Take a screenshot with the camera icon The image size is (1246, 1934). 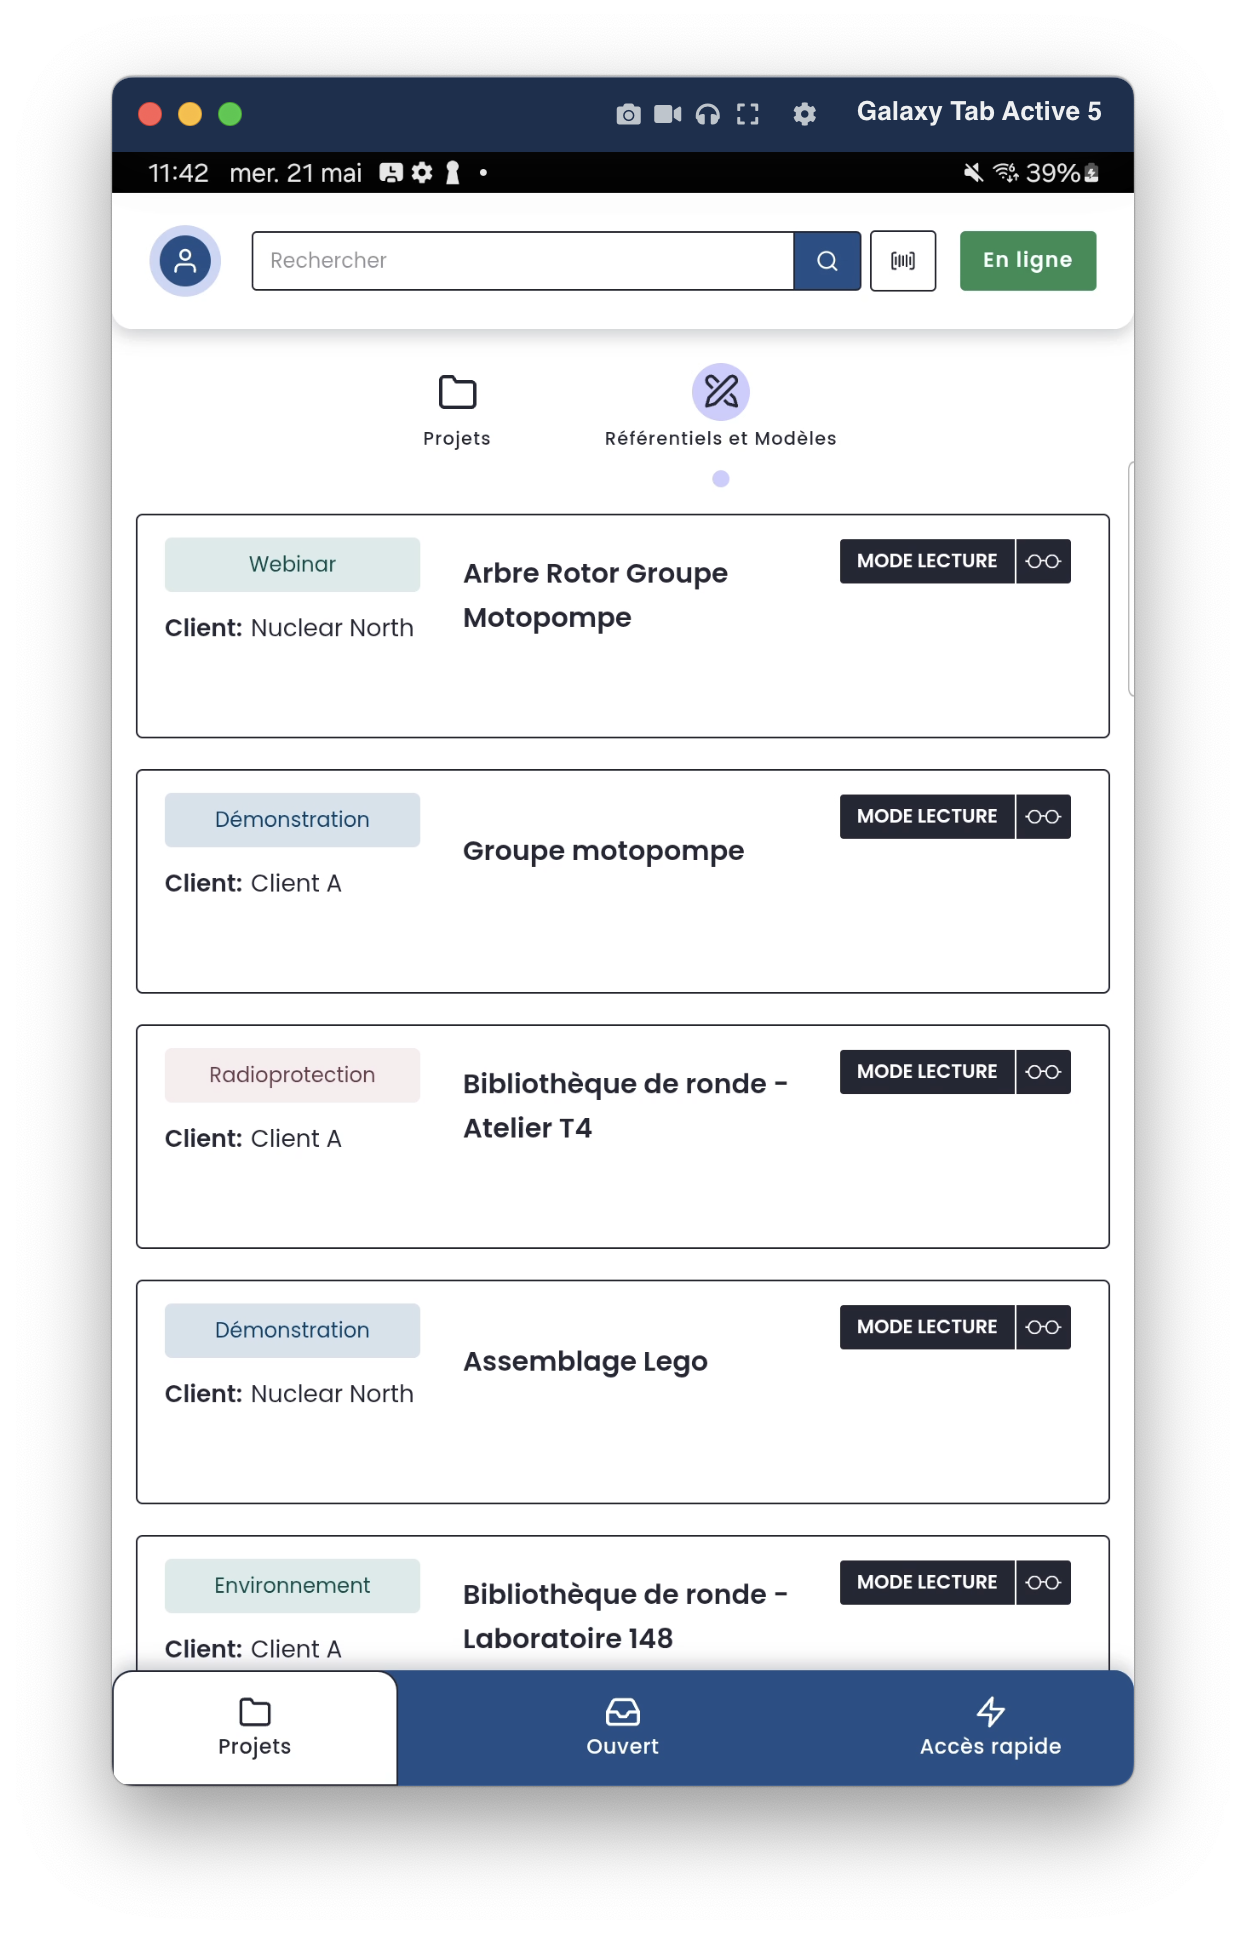tap(628, 114)
